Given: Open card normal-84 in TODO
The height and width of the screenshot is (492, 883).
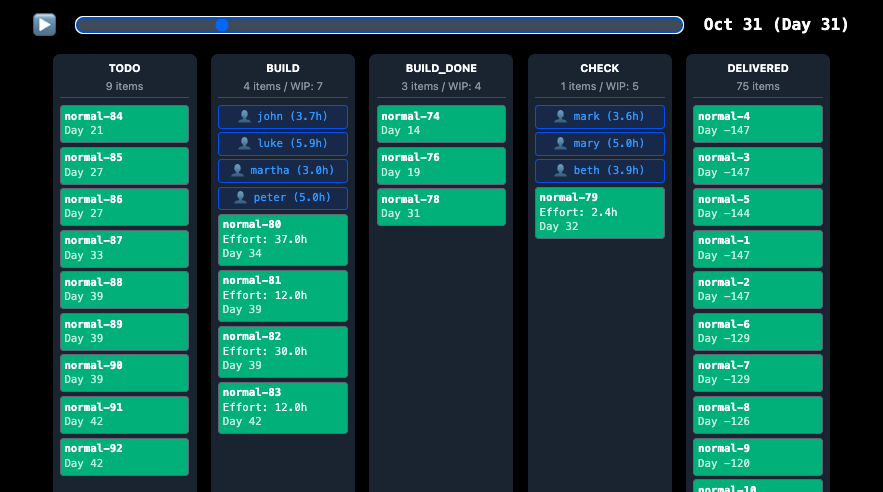Looking at the screenshot, I should tap(124, 123).
